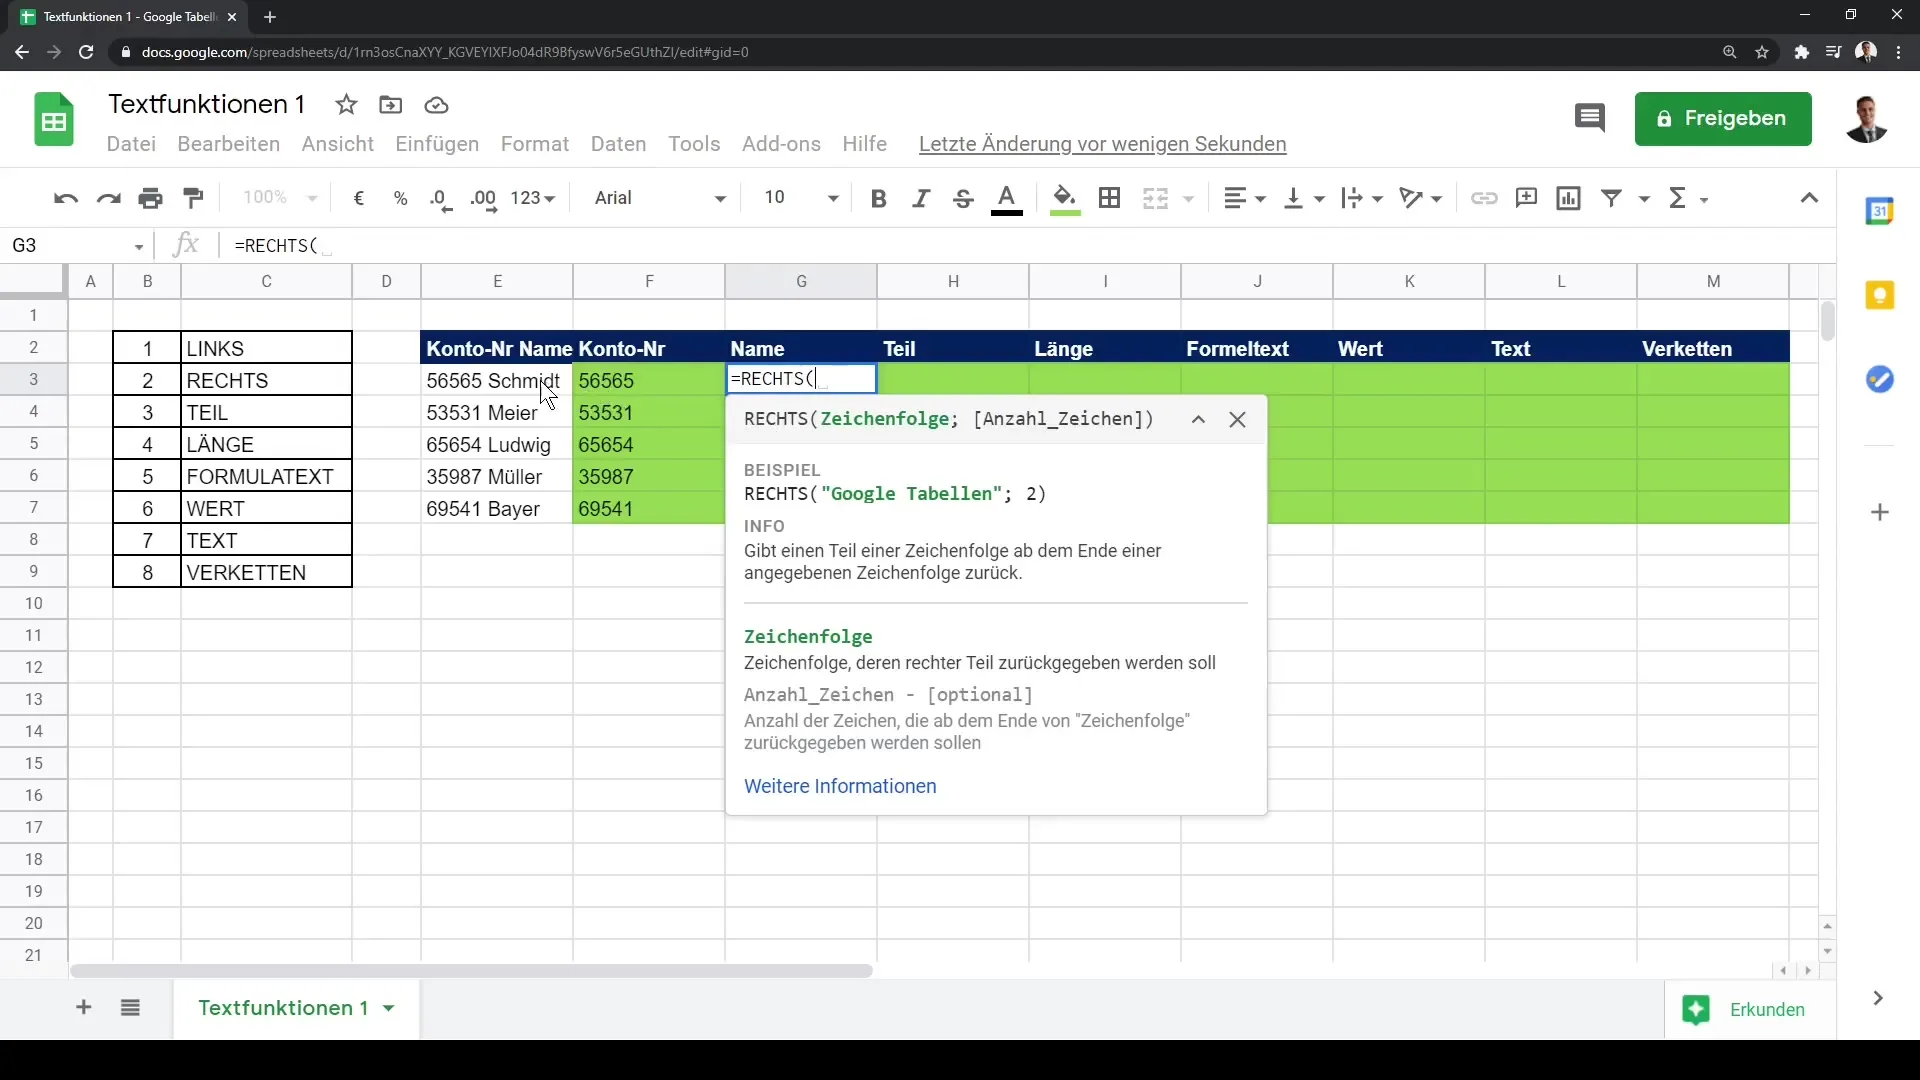Open the Format menu
This screenshot has height=1080, width=1920.
click(x=535, y=144)
